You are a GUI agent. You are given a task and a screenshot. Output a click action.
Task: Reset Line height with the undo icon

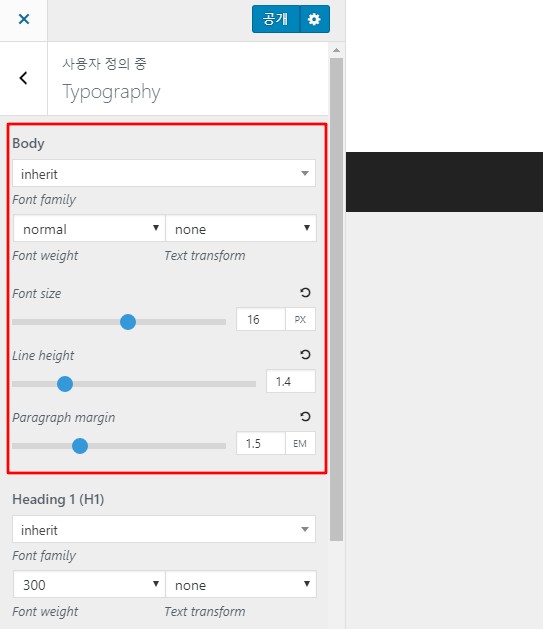pyautogui.click(x=305, y=354)
